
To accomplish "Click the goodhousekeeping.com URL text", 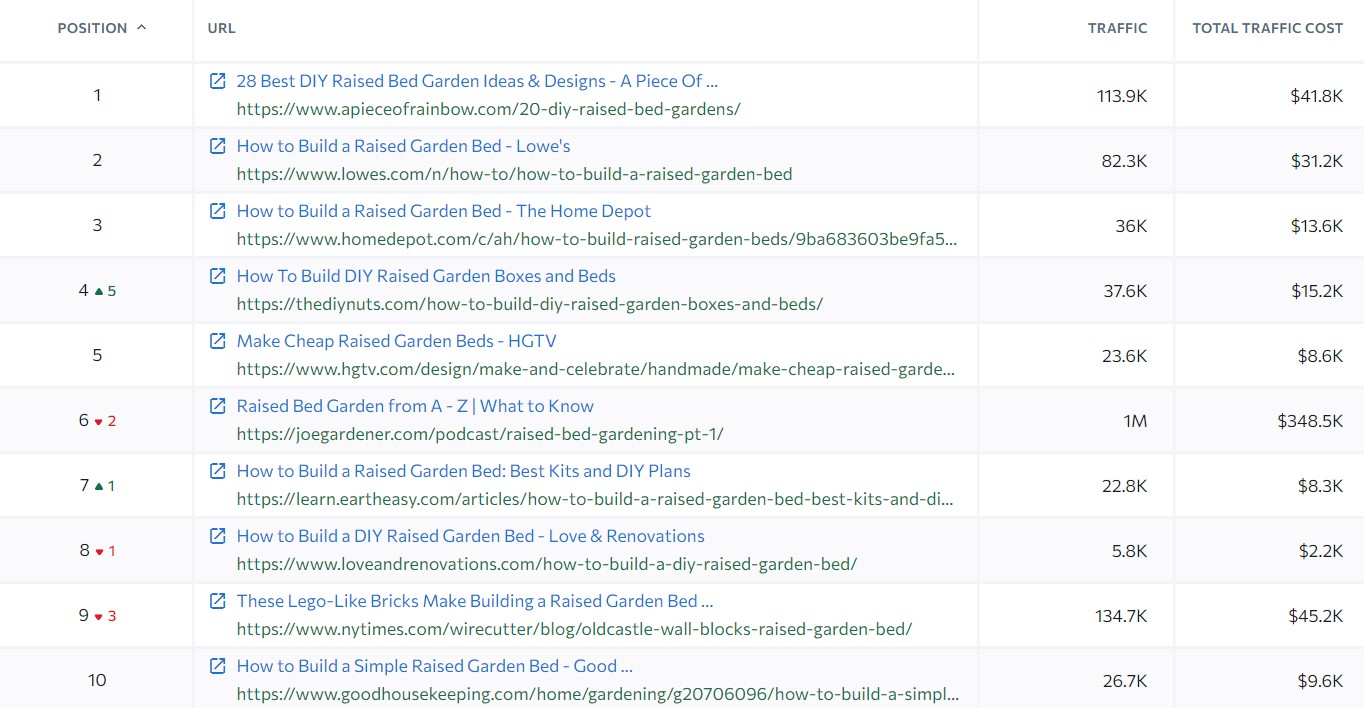I will (x=598, y=694).
